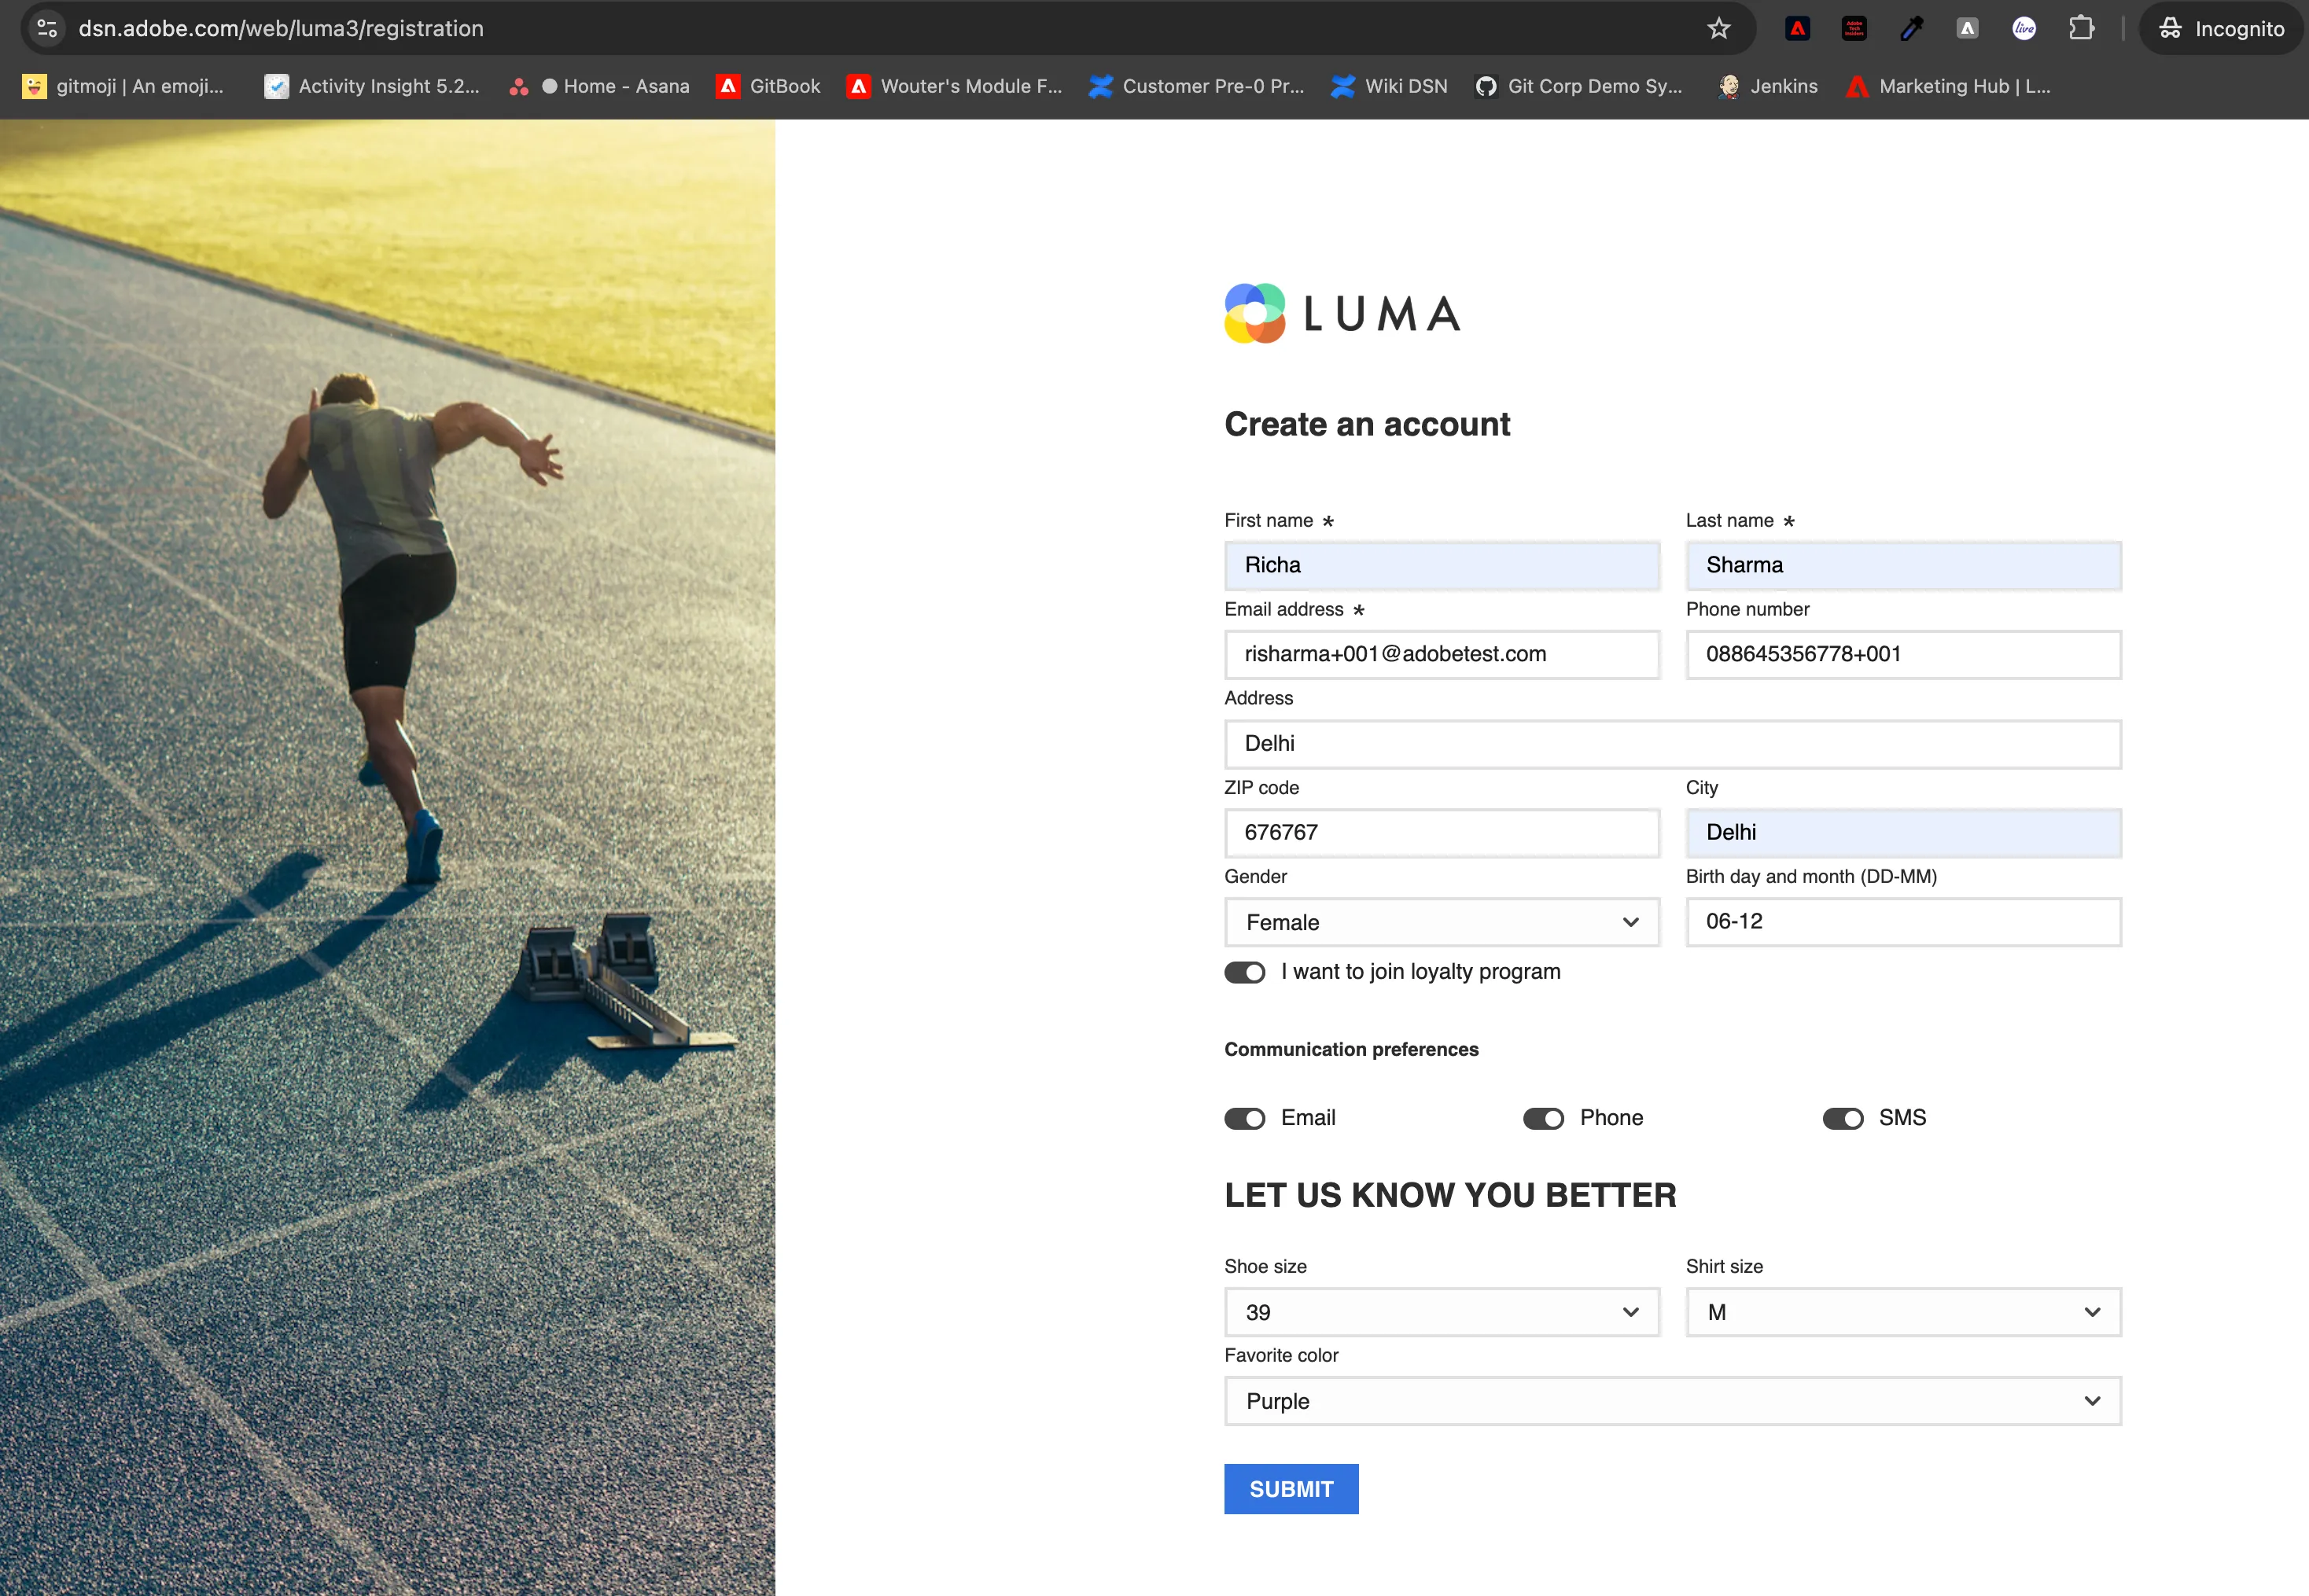Toggle the loyalty program switch
2309x1596 pixels.
(x=1244, y=972)
